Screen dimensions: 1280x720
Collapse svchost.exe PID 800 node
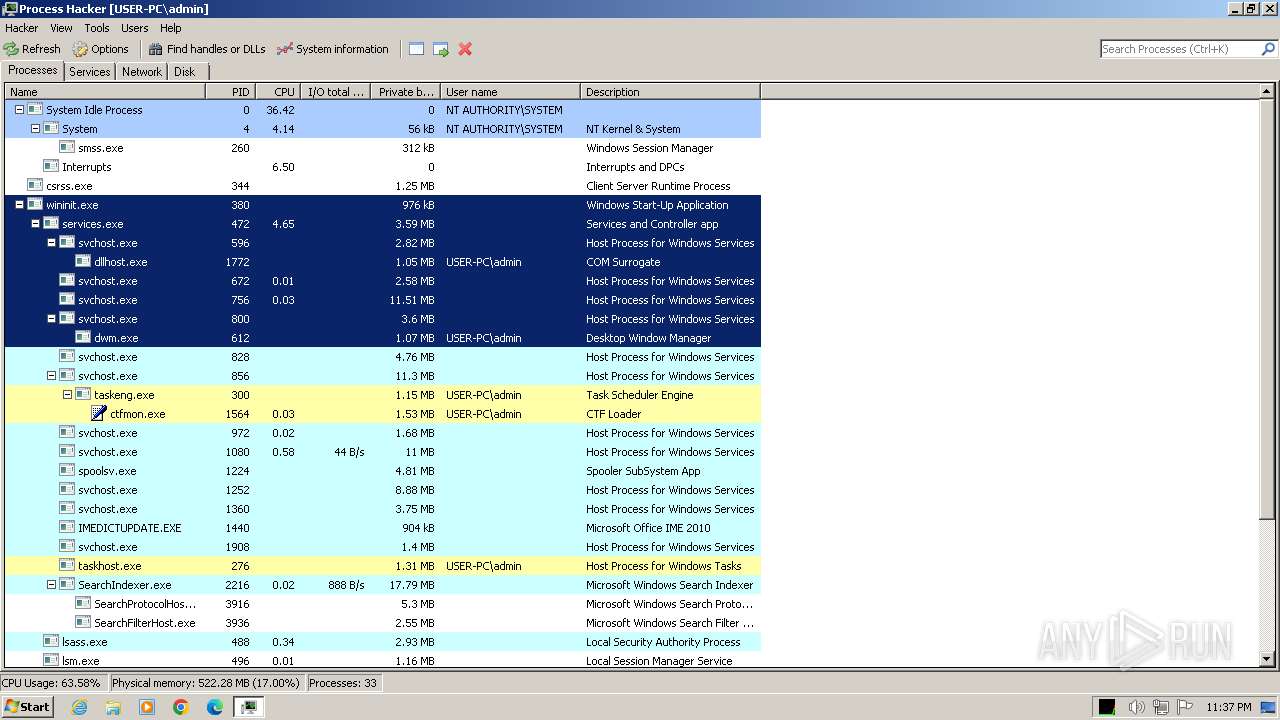[51, 319]
